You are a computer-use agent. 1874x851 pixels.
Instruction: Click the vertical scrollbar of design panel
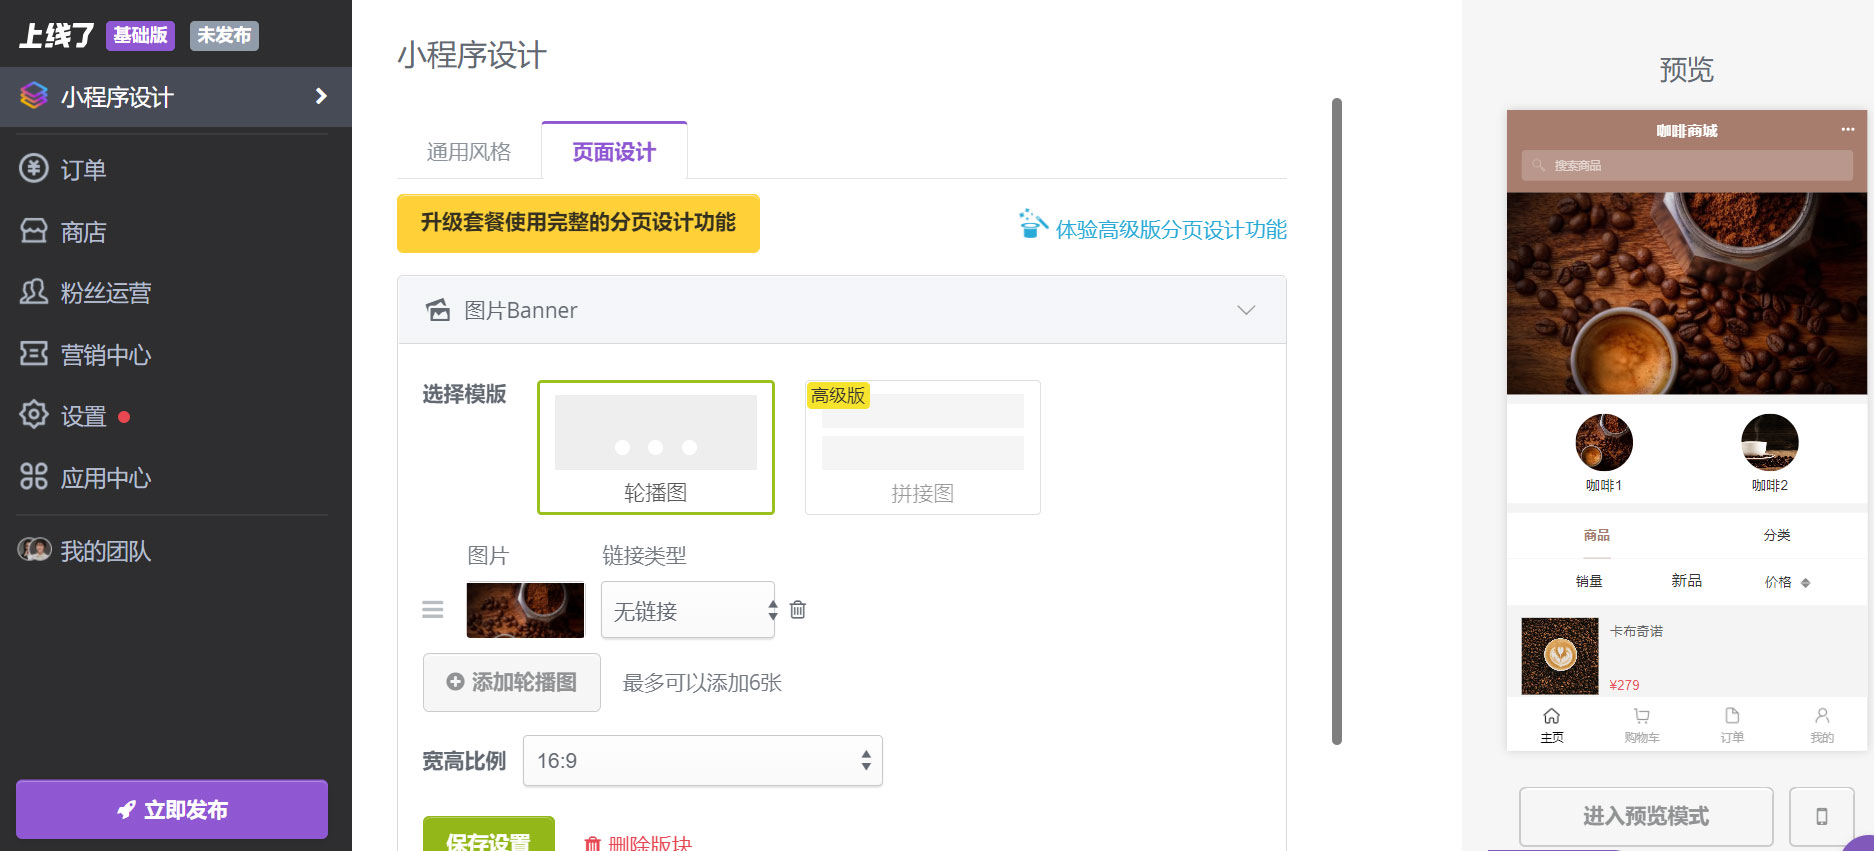pyautogui.click(x=1336, y=420)
